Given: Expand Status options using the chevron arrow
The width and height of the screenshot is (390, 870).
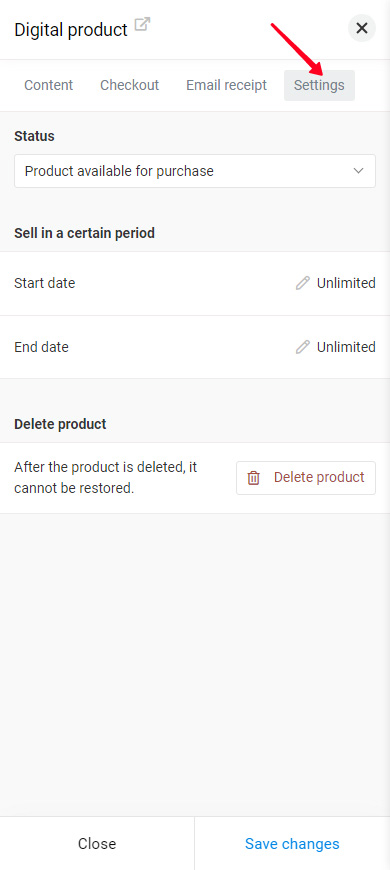Looking at the screenshot, I should point(358,171).
